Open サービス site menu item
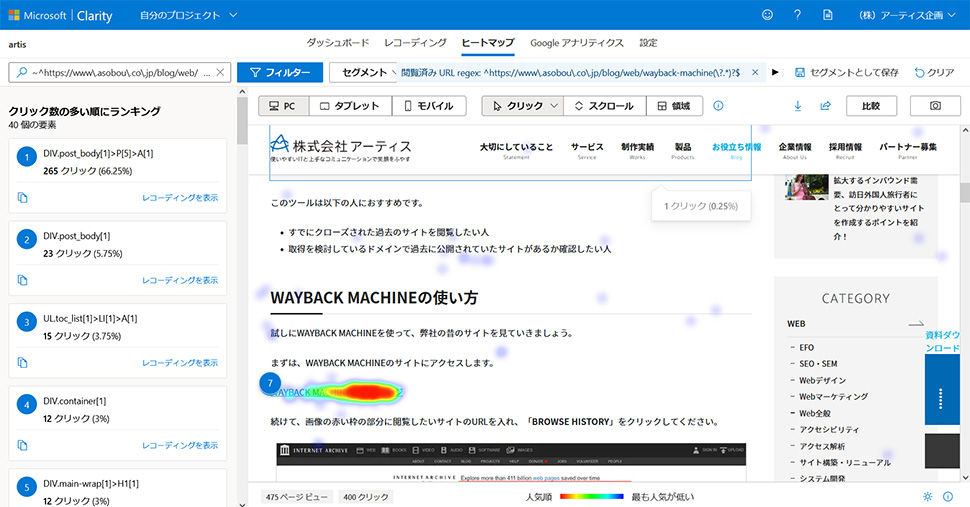970x507 pixels. pyautogui.click(x=586, y=150)
